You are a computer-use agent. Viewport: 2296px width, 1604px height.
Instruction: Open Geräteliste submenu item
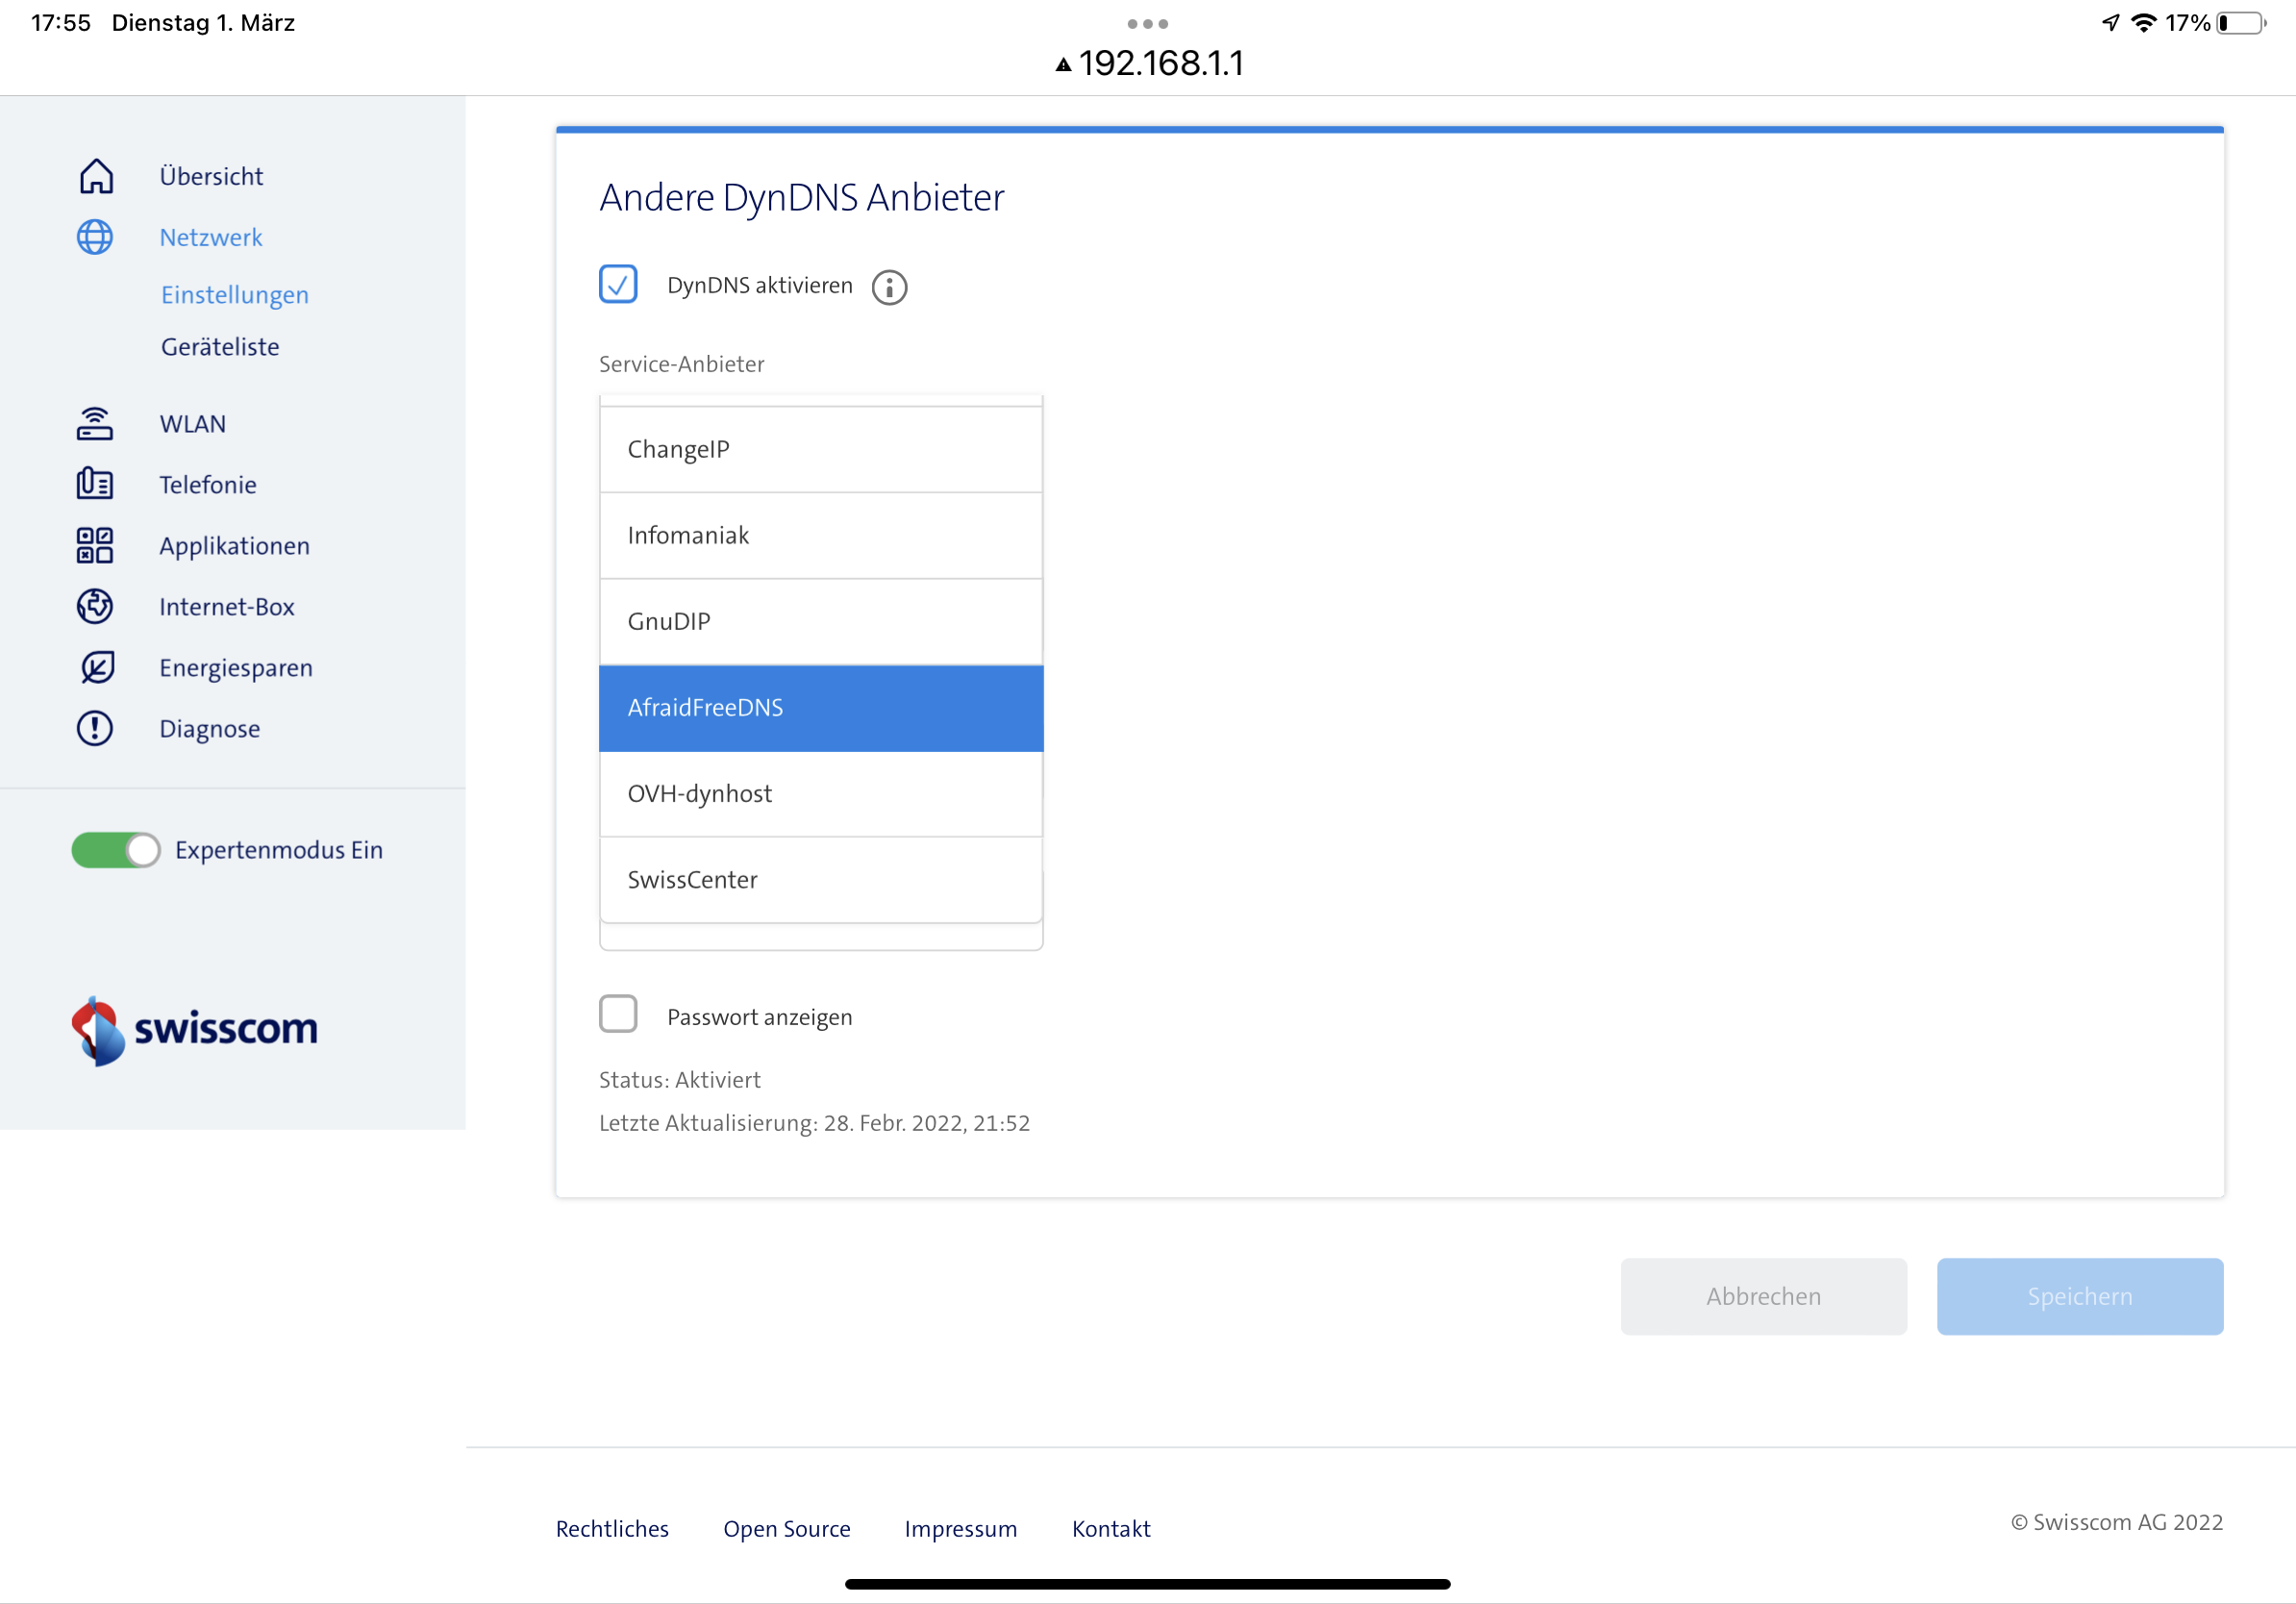220,346
